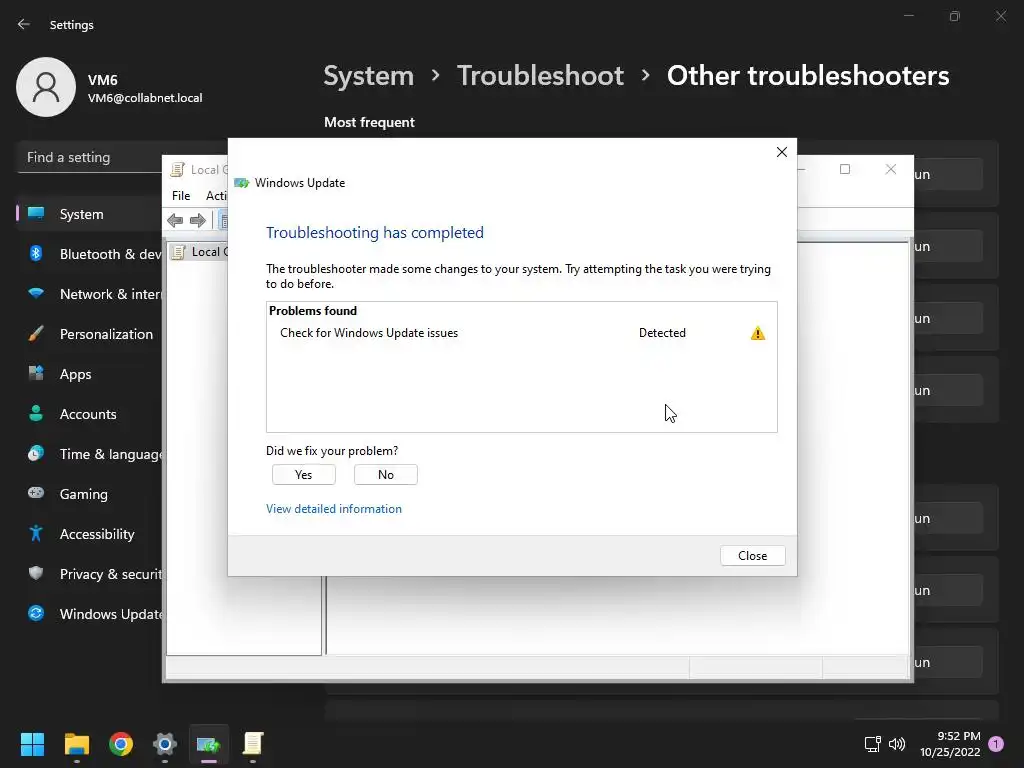Screen dimensions: 1024x768
Task: Open Accessibility settings in sidebar
Action: click(89, 534)
